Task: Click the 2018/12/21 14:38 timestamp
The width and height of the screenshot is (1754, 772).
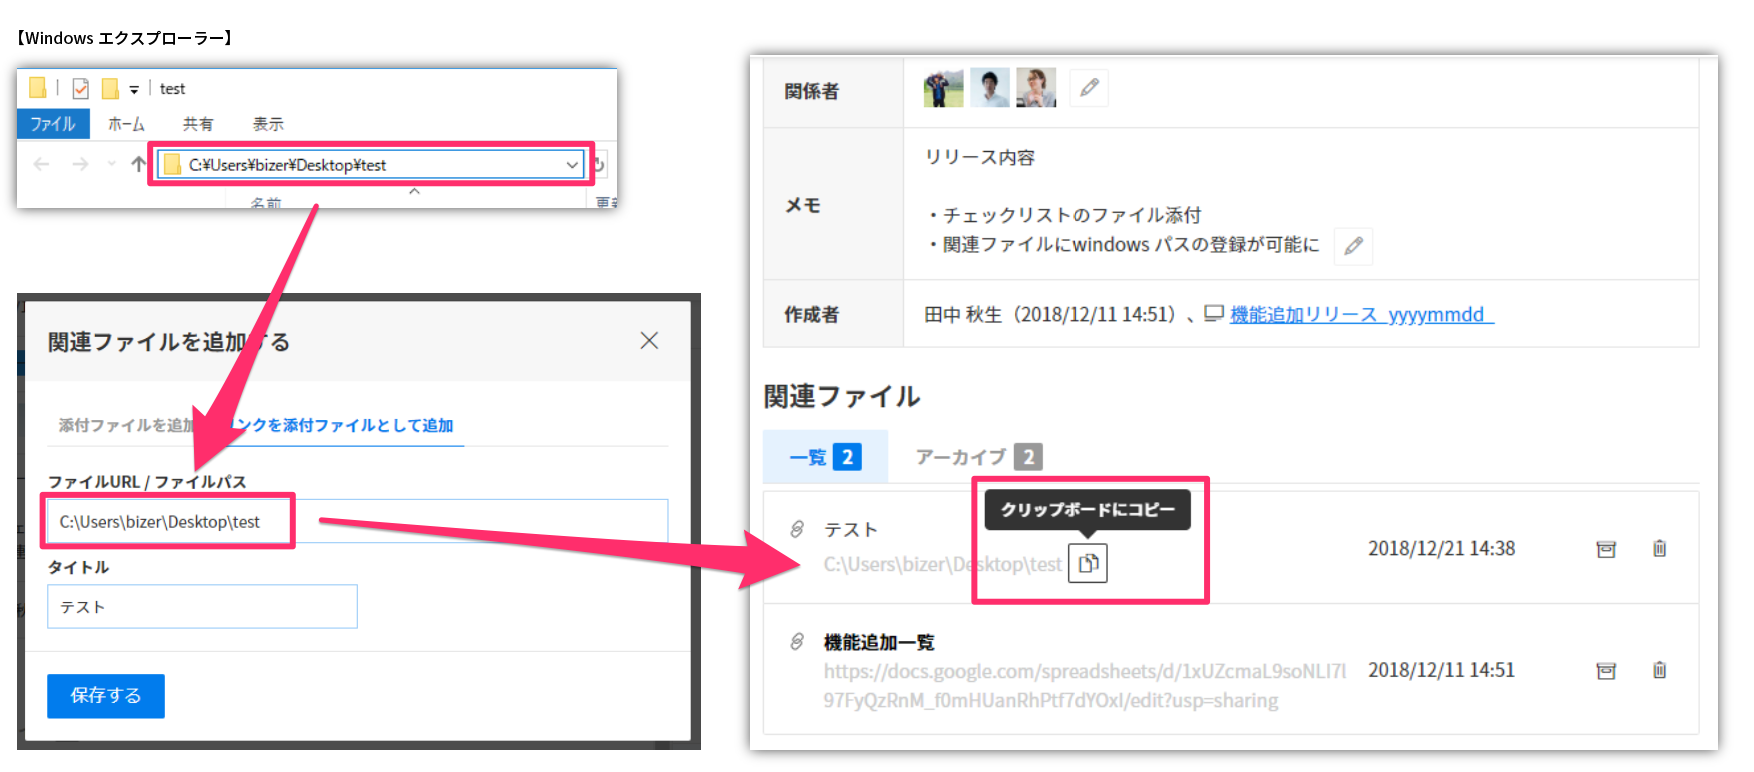Action: pyautogui.click(x=1441, y=548)
